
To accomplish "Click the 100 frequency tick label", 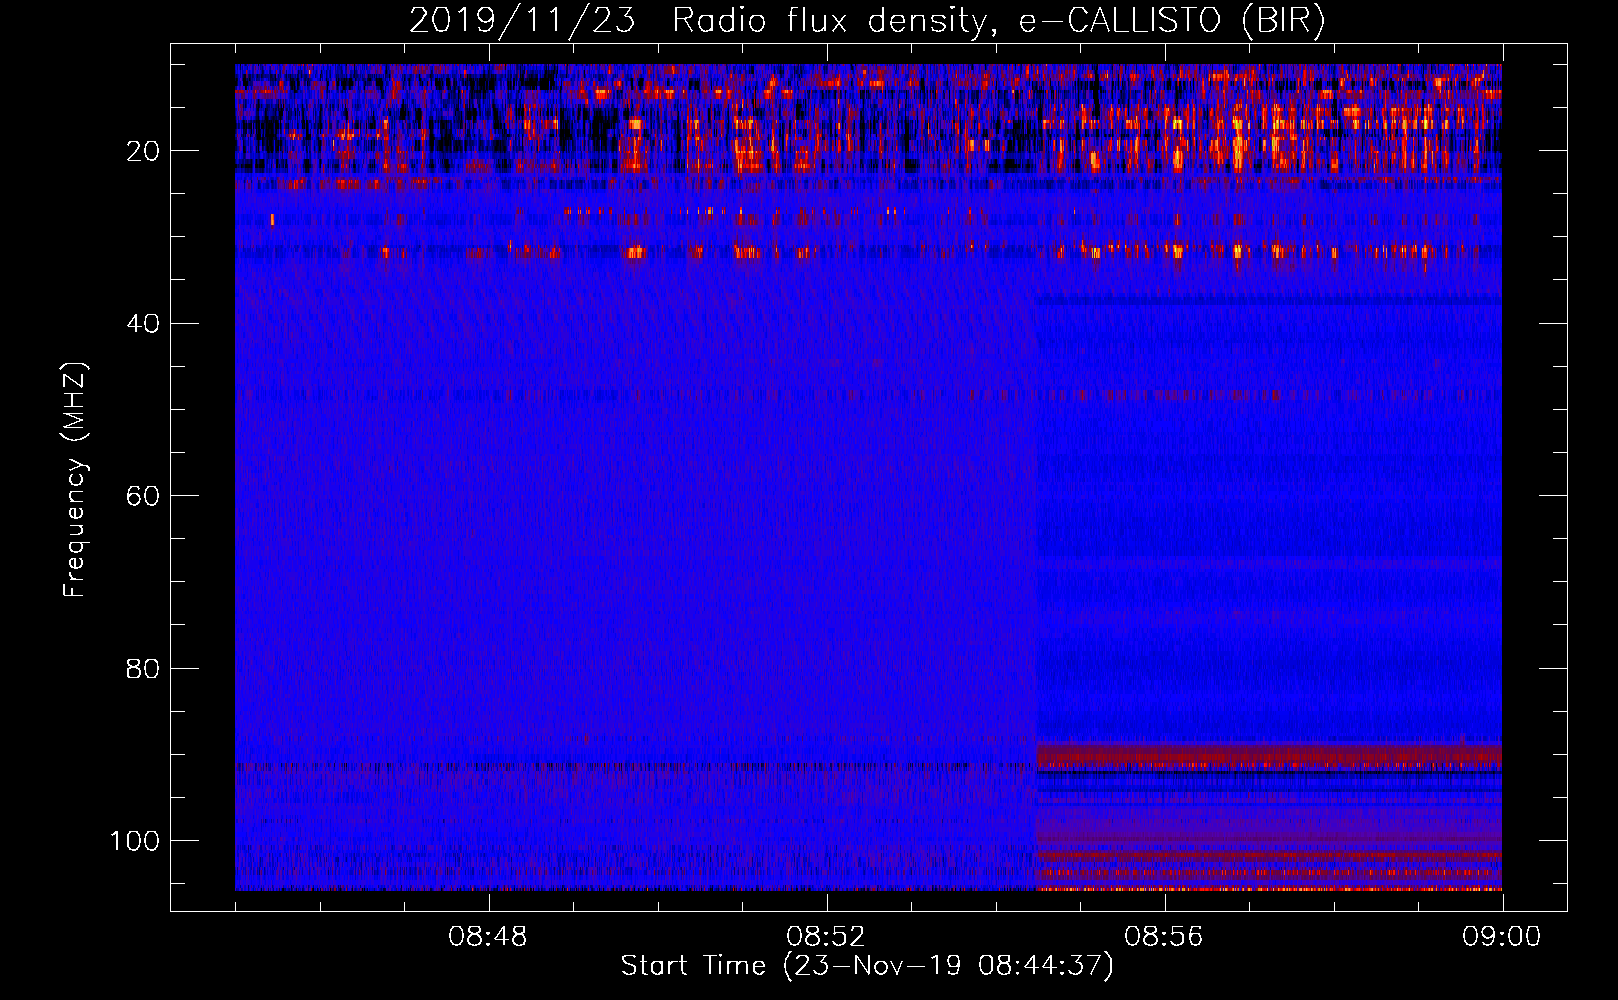I will click(135, 841).
